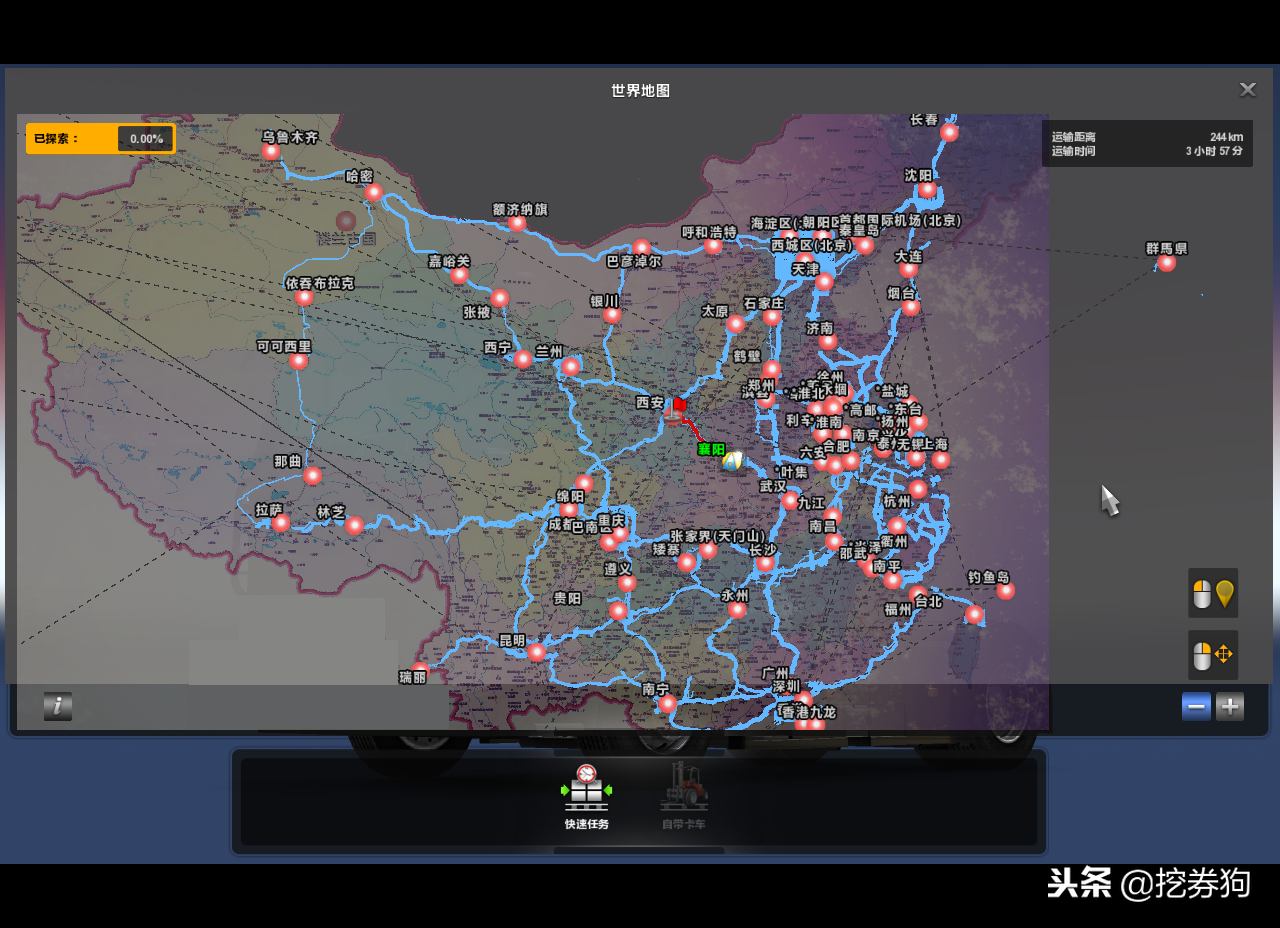The image size is (1280, 928).
Task: Click the truck position marker near 襄阳
Action: 734,460
